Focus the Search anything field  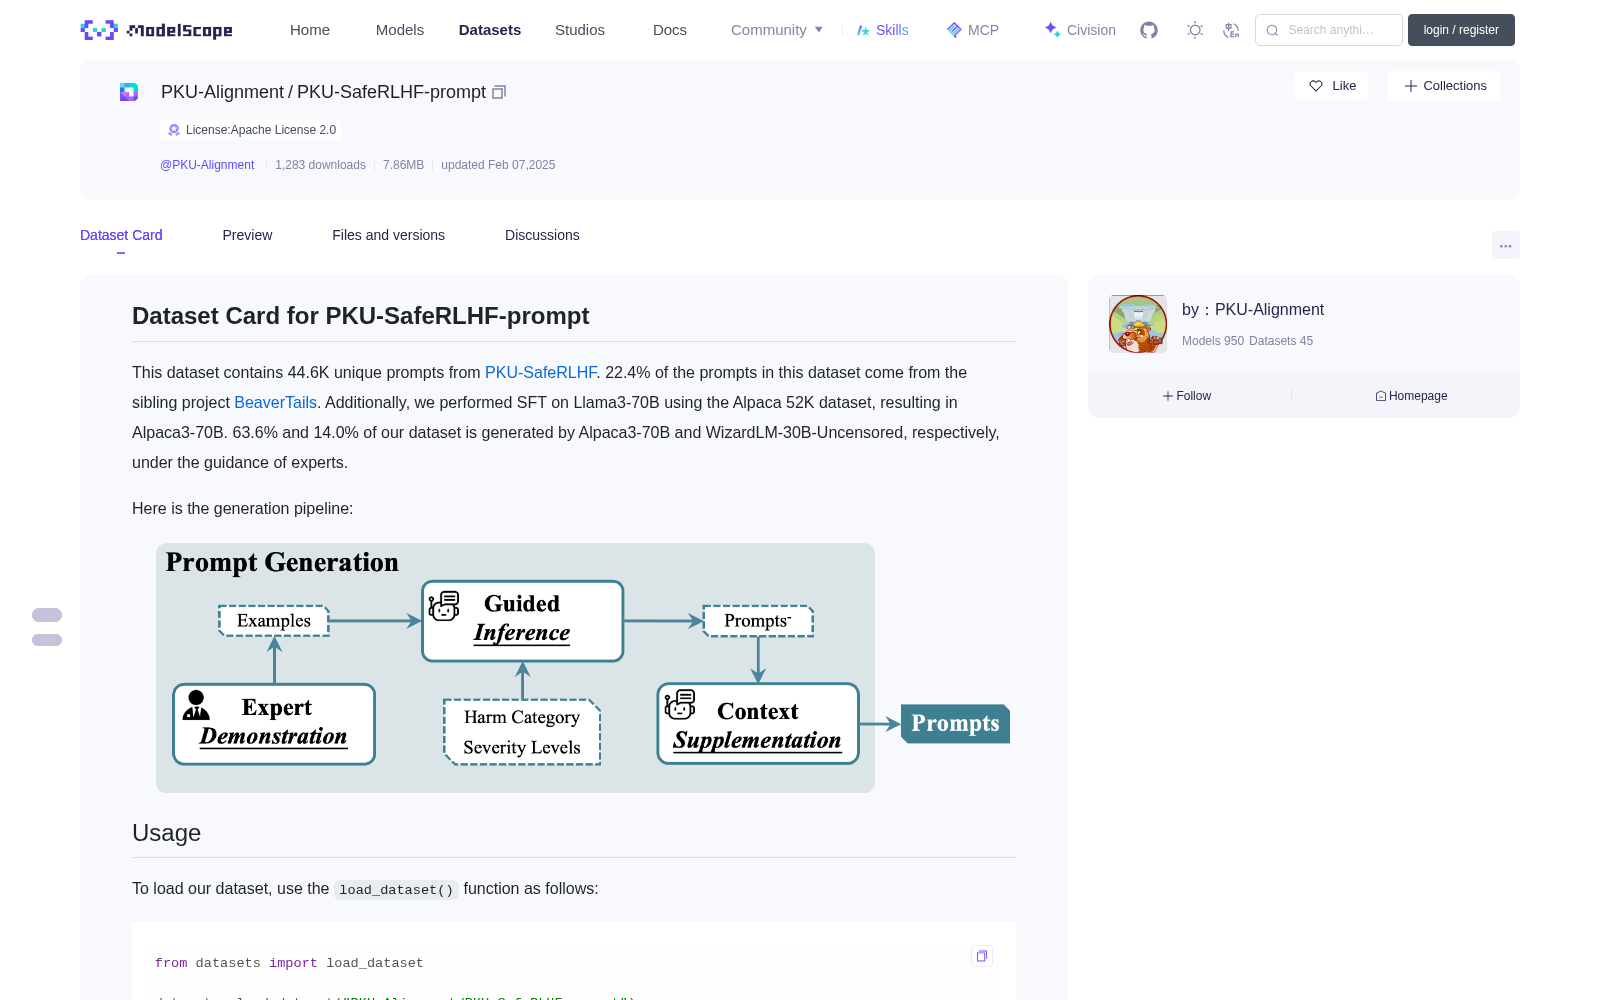point(1329,30)
